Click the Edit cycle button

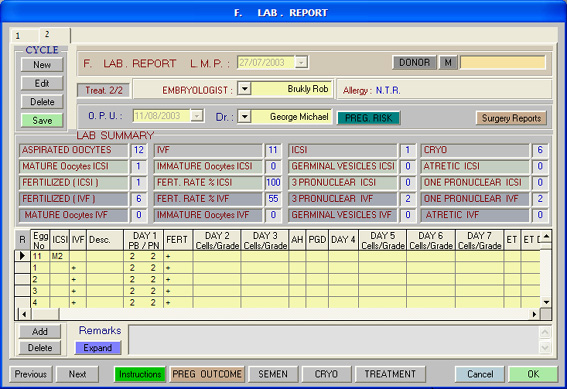click(x=42, y=84)
